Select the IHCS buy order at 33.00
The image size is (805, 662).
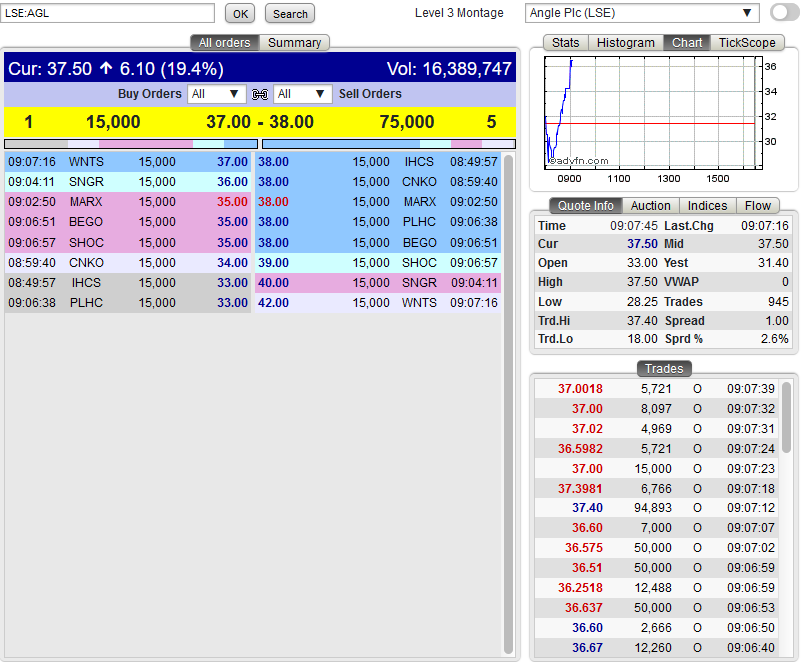pos(128,282)
